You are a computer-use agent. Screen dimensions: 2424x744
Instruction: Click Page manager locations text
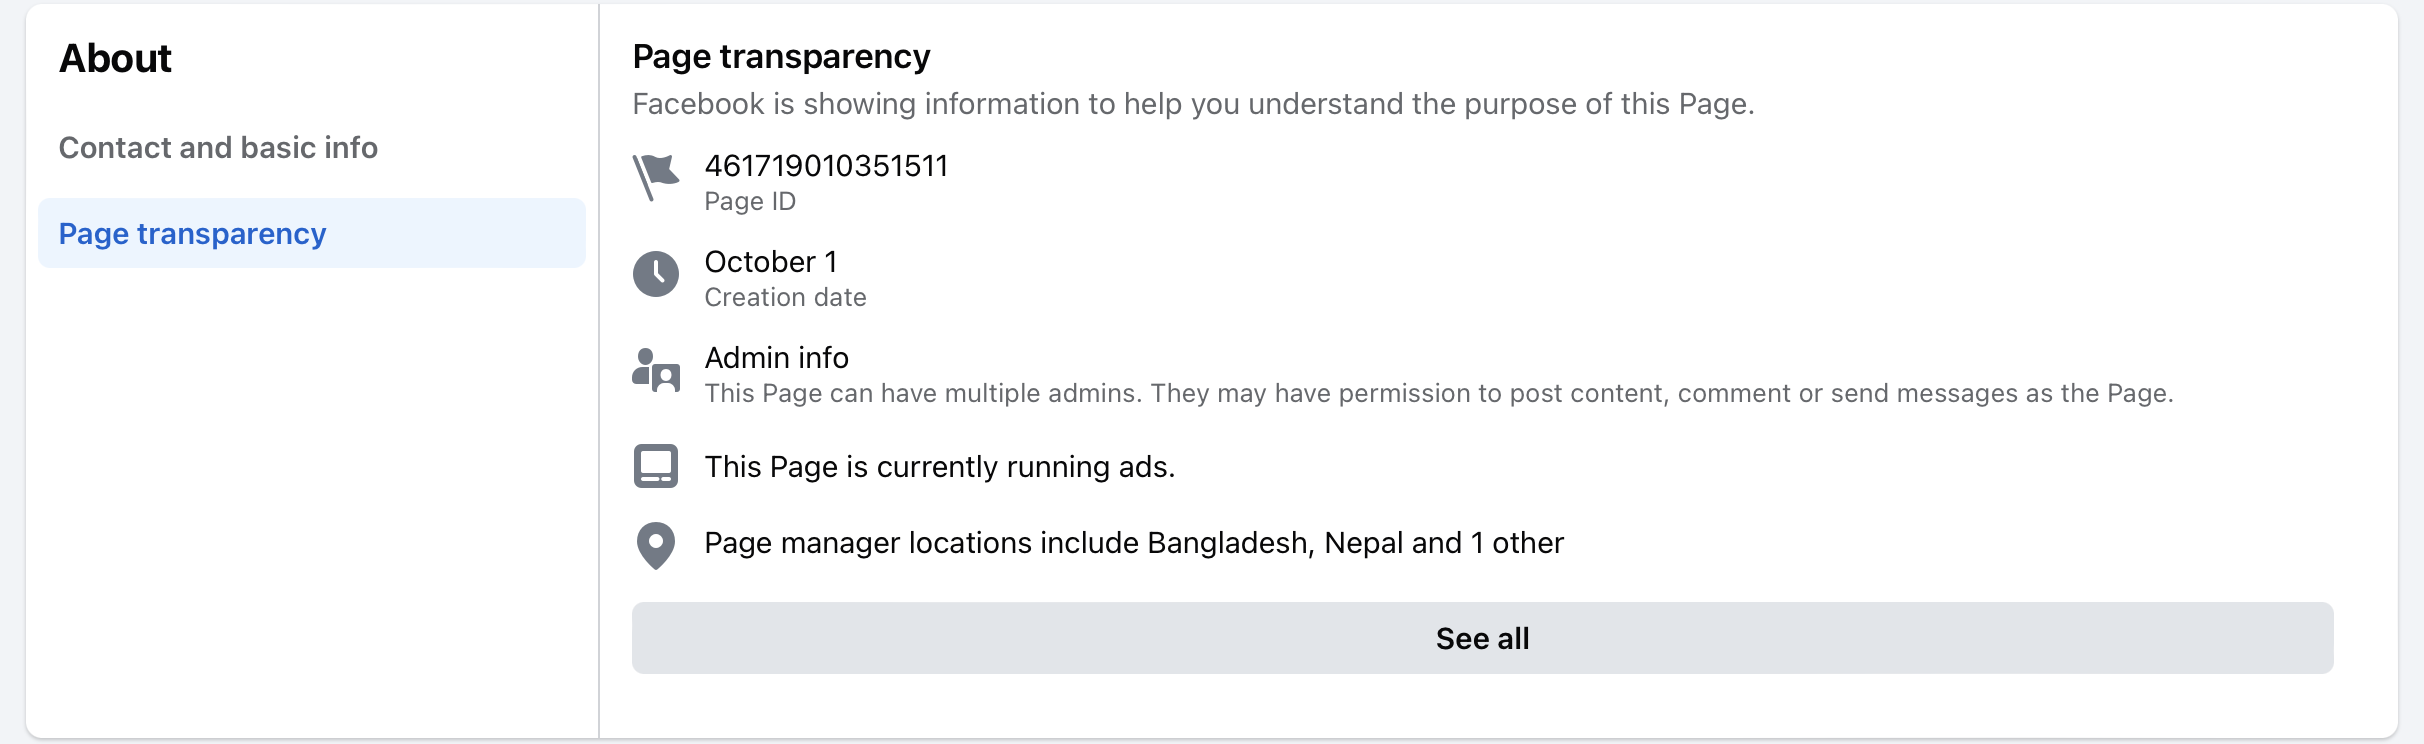920,543
